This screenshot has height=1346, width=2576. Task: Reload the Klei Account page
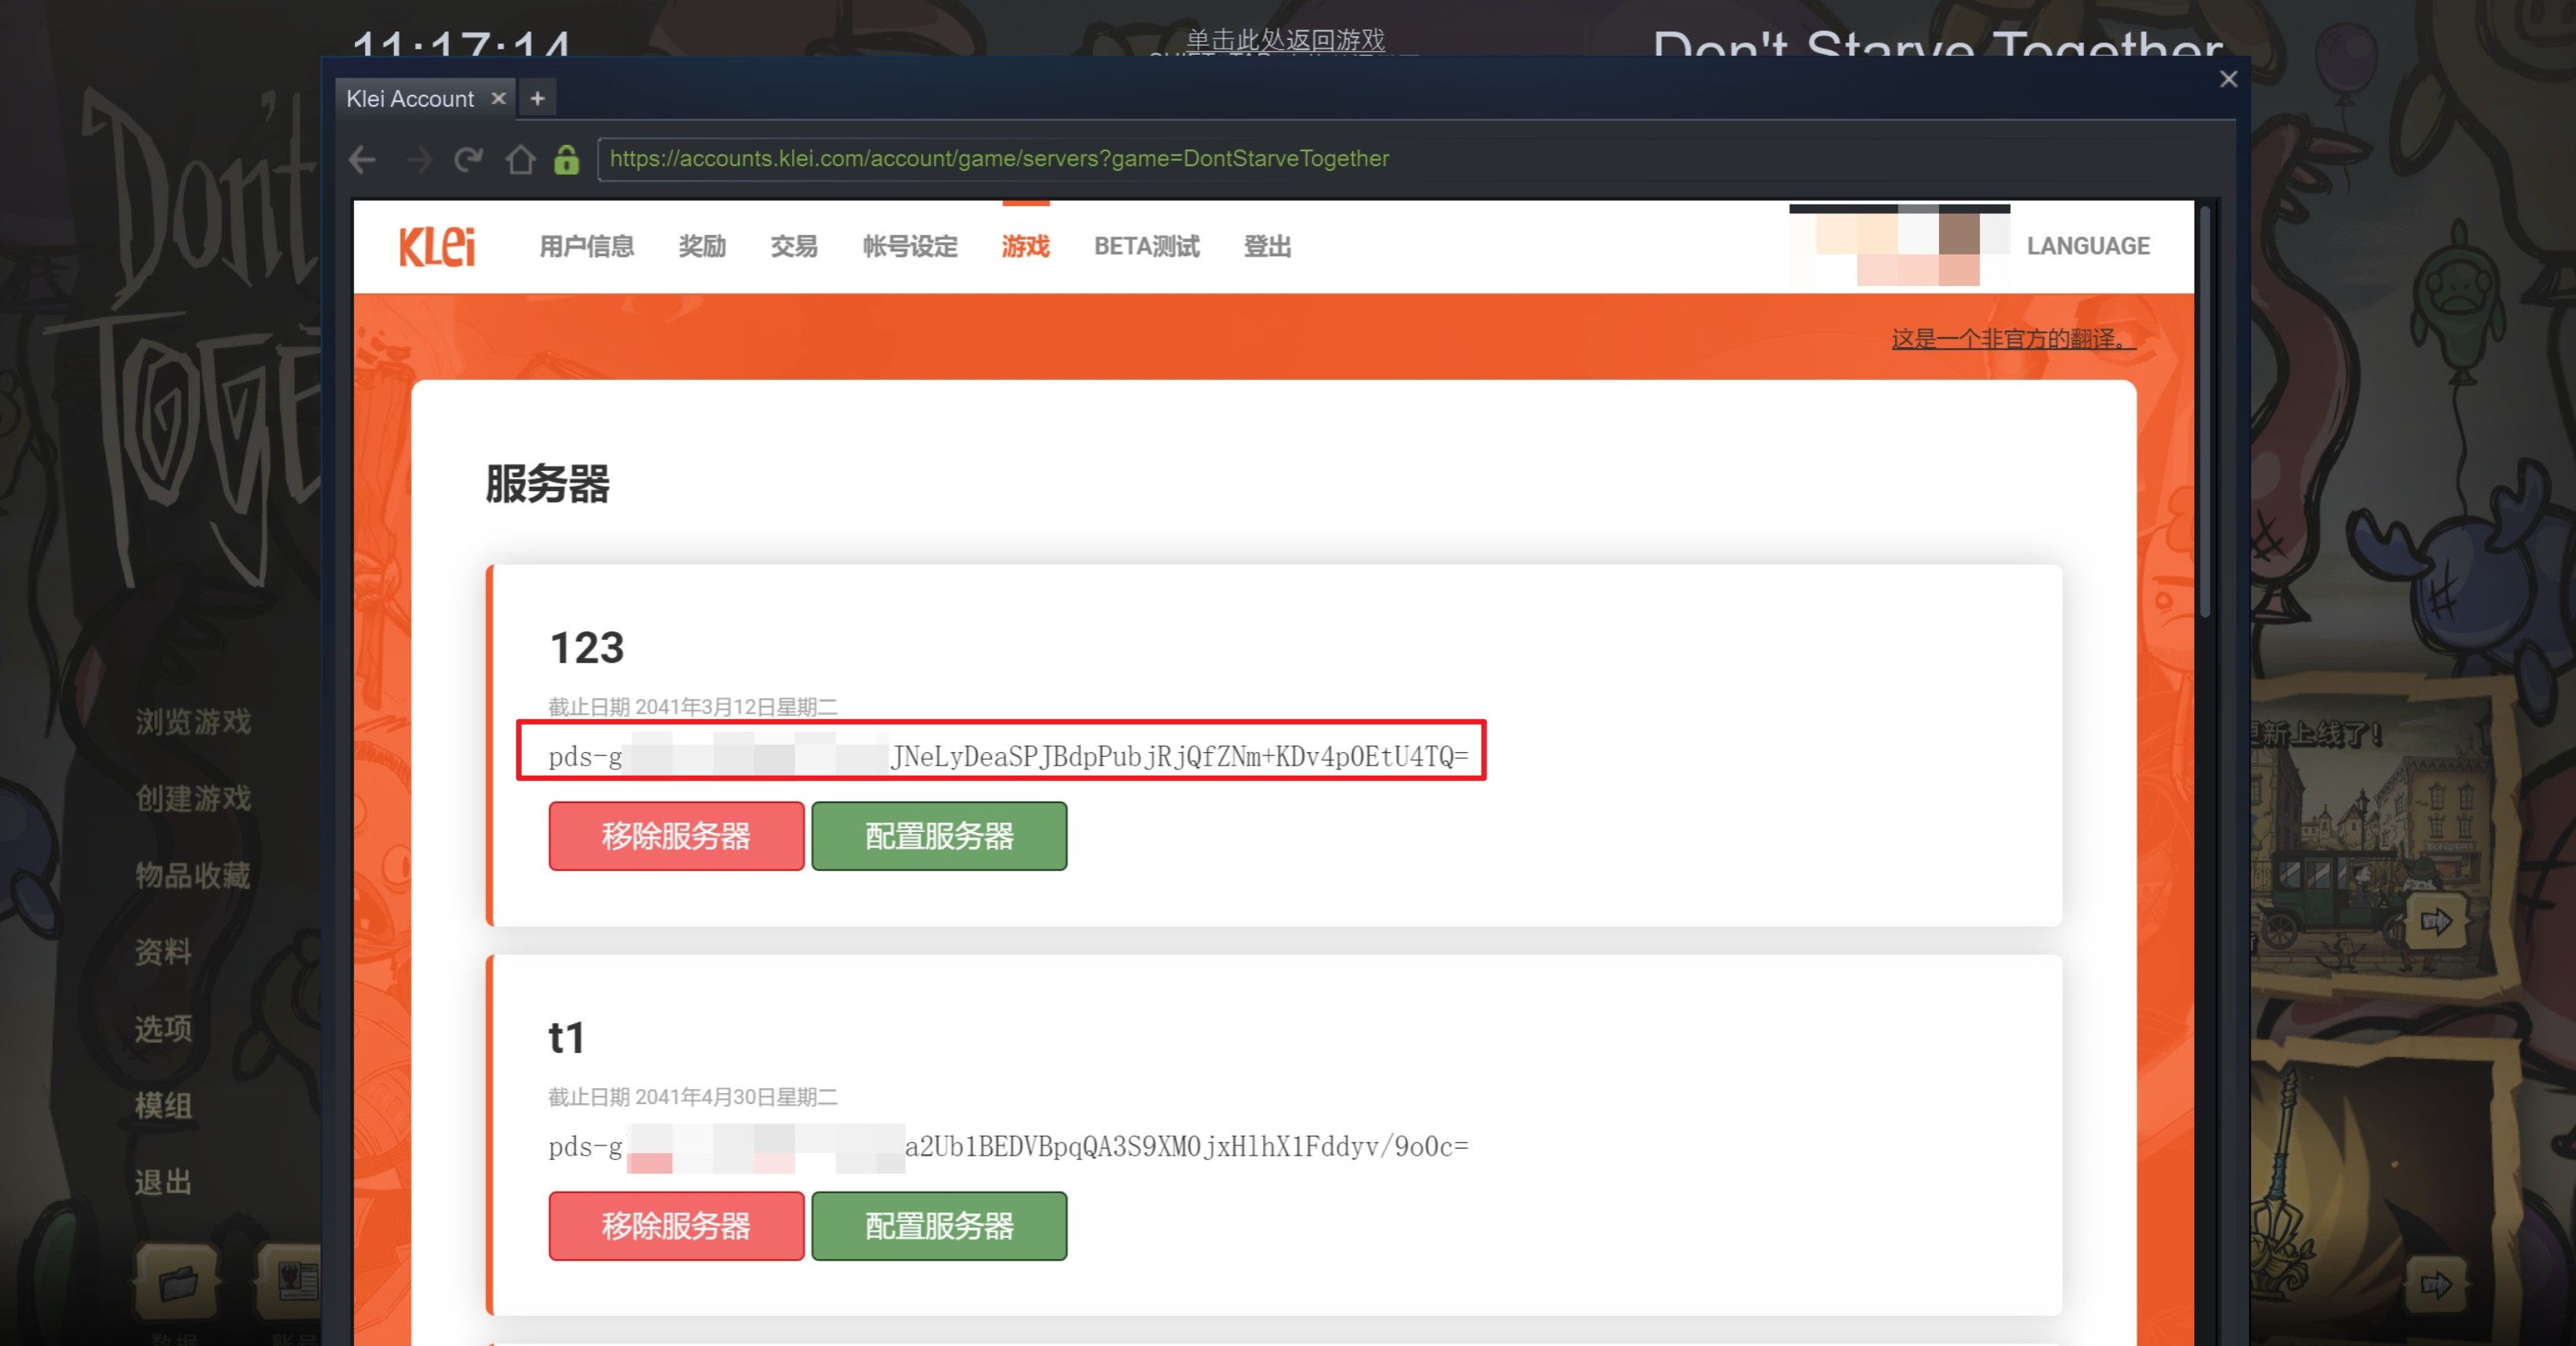pos(468,159)
